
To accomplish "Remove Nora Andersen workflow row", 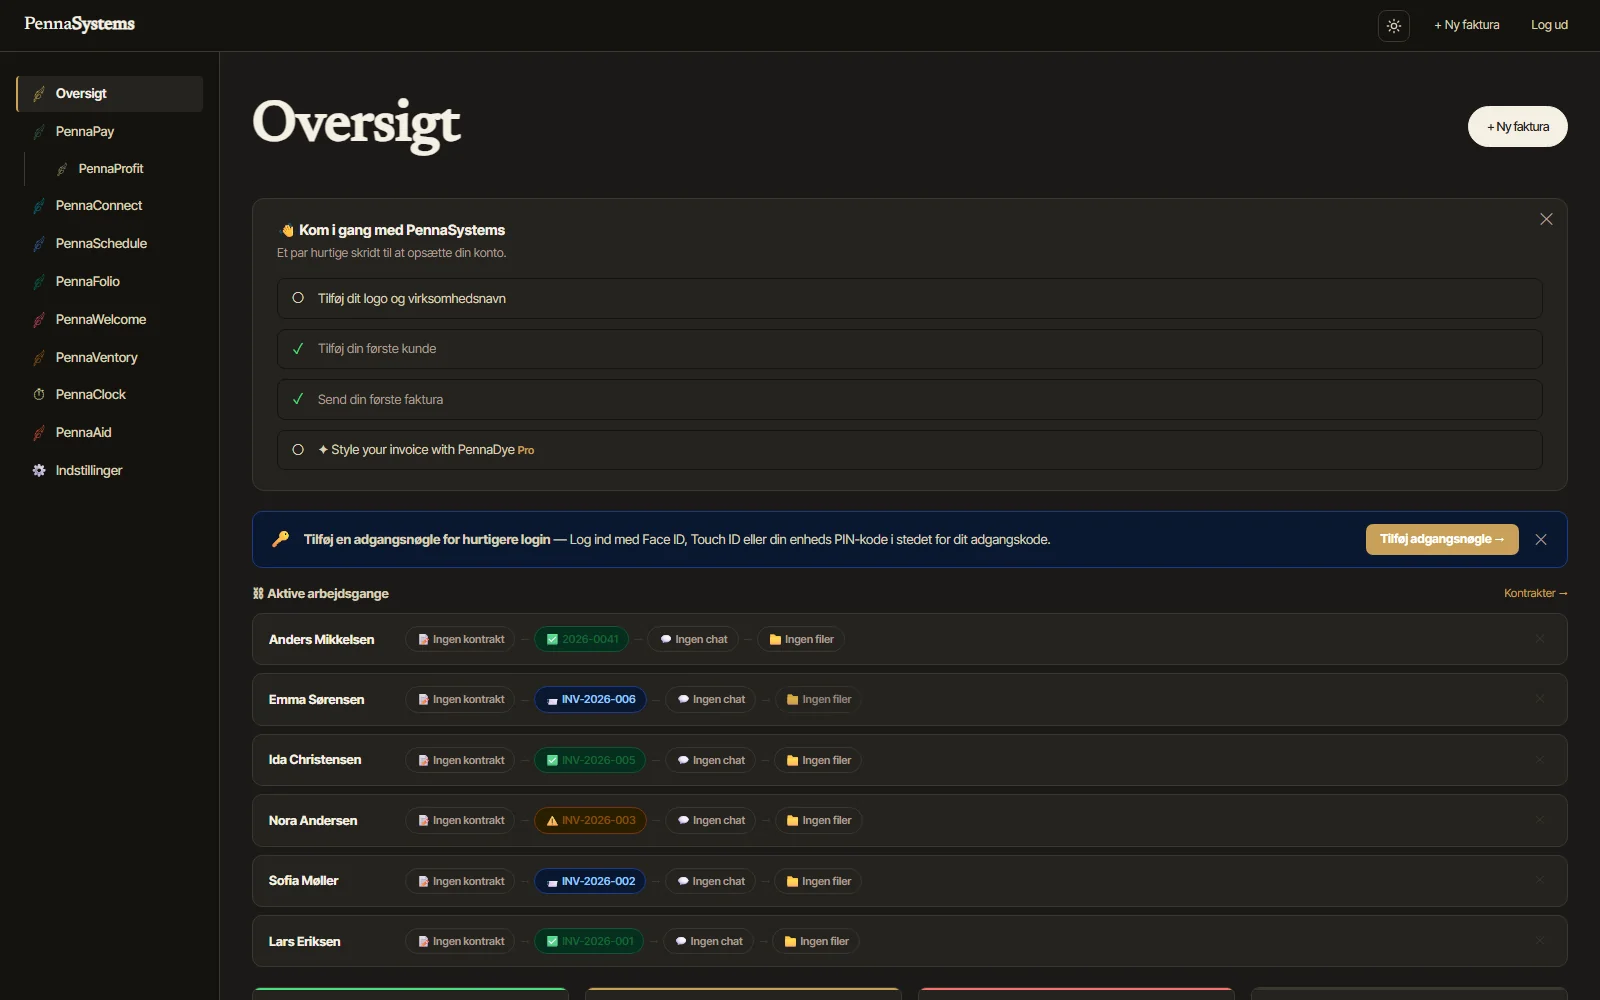I will point(1540,821).
